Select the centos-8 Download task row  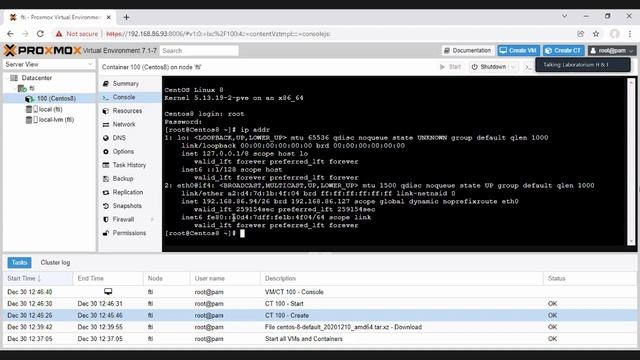[320, 327]
